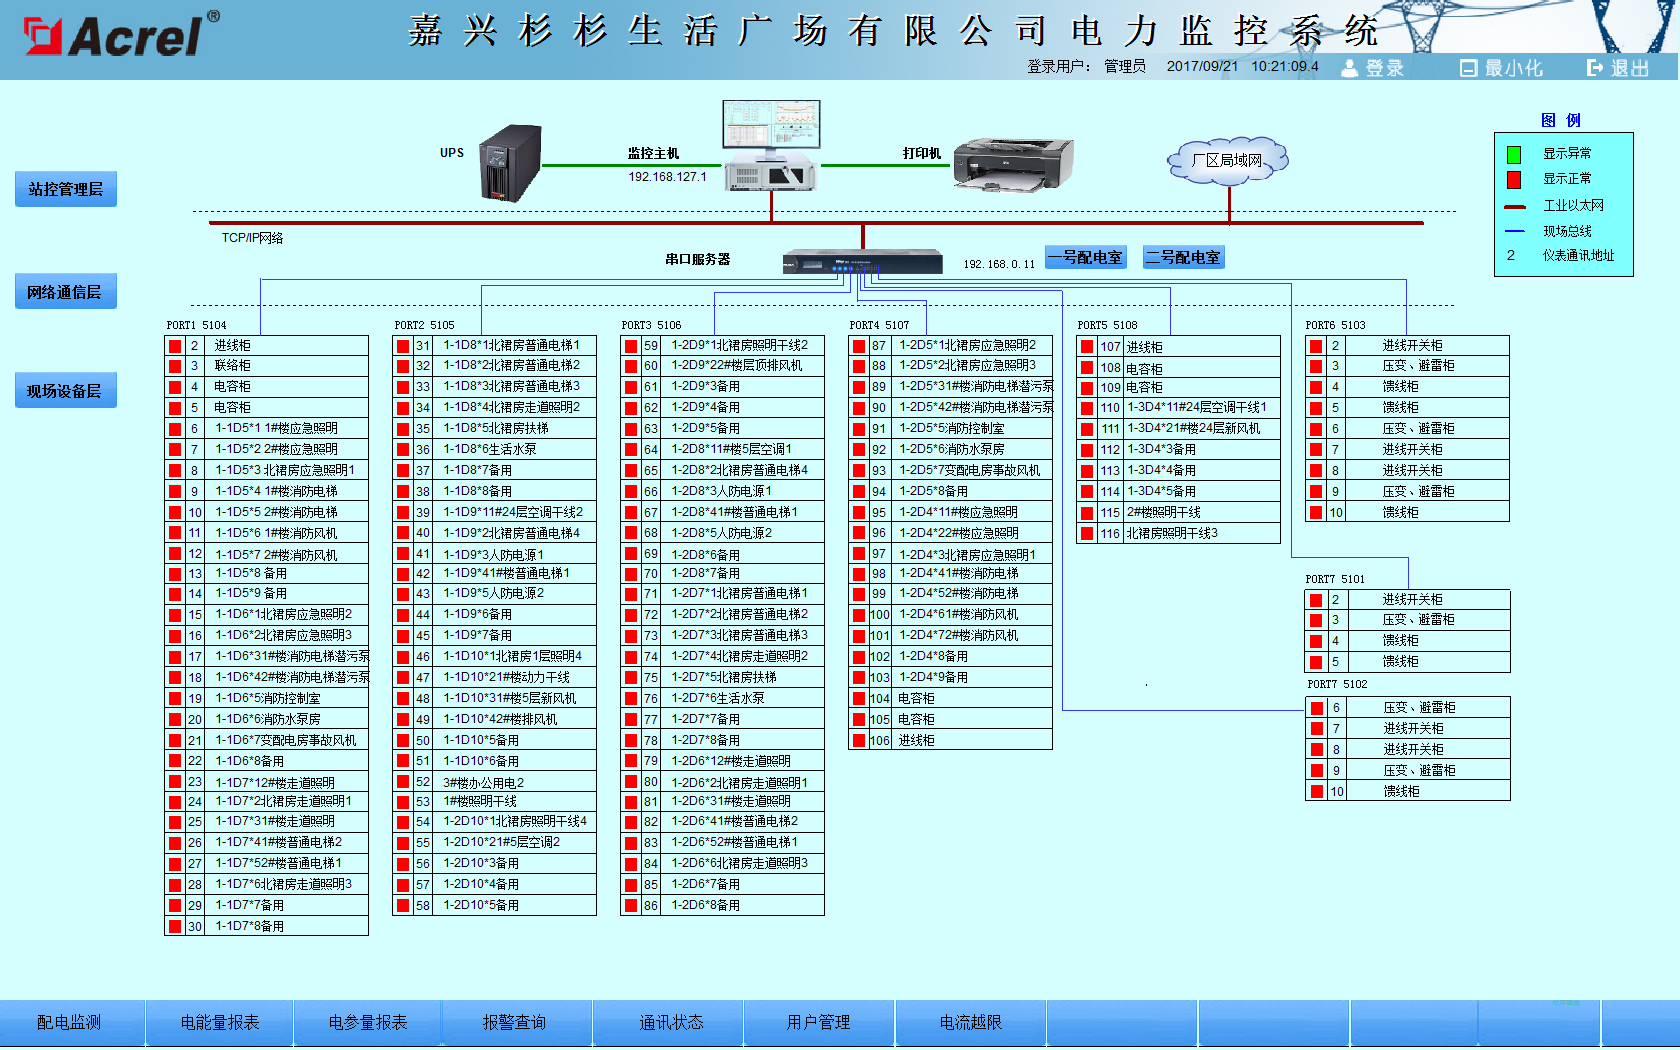Click the green 显示异常 legend swatch

coord(1514,154)
